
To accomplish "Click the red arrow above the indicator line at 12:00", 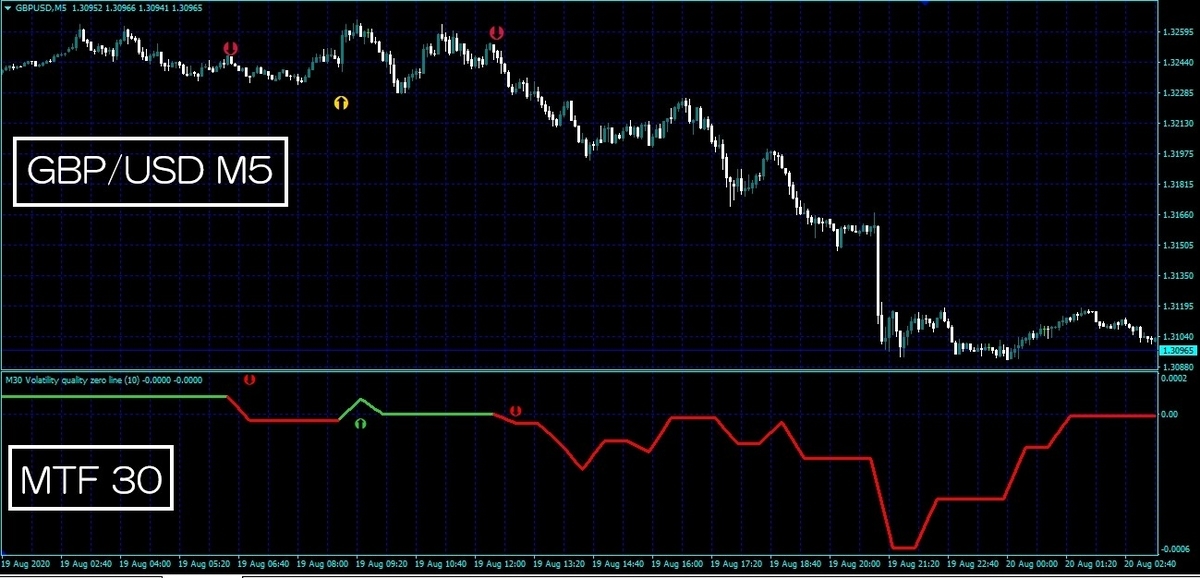I will click(516, 409).
